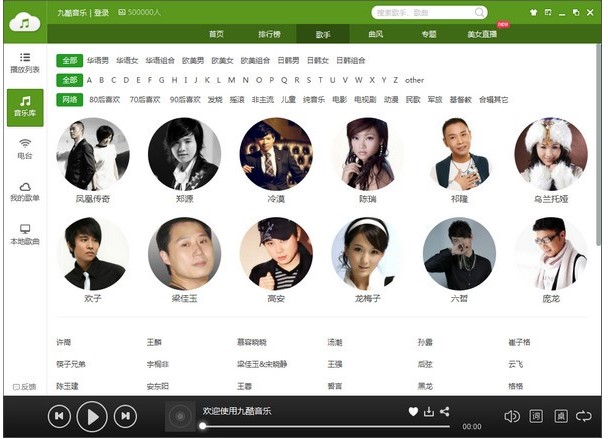Open artist 凤凰传奇 thumbnail
This screenshot has width=608, height=439.
(93, 154)
